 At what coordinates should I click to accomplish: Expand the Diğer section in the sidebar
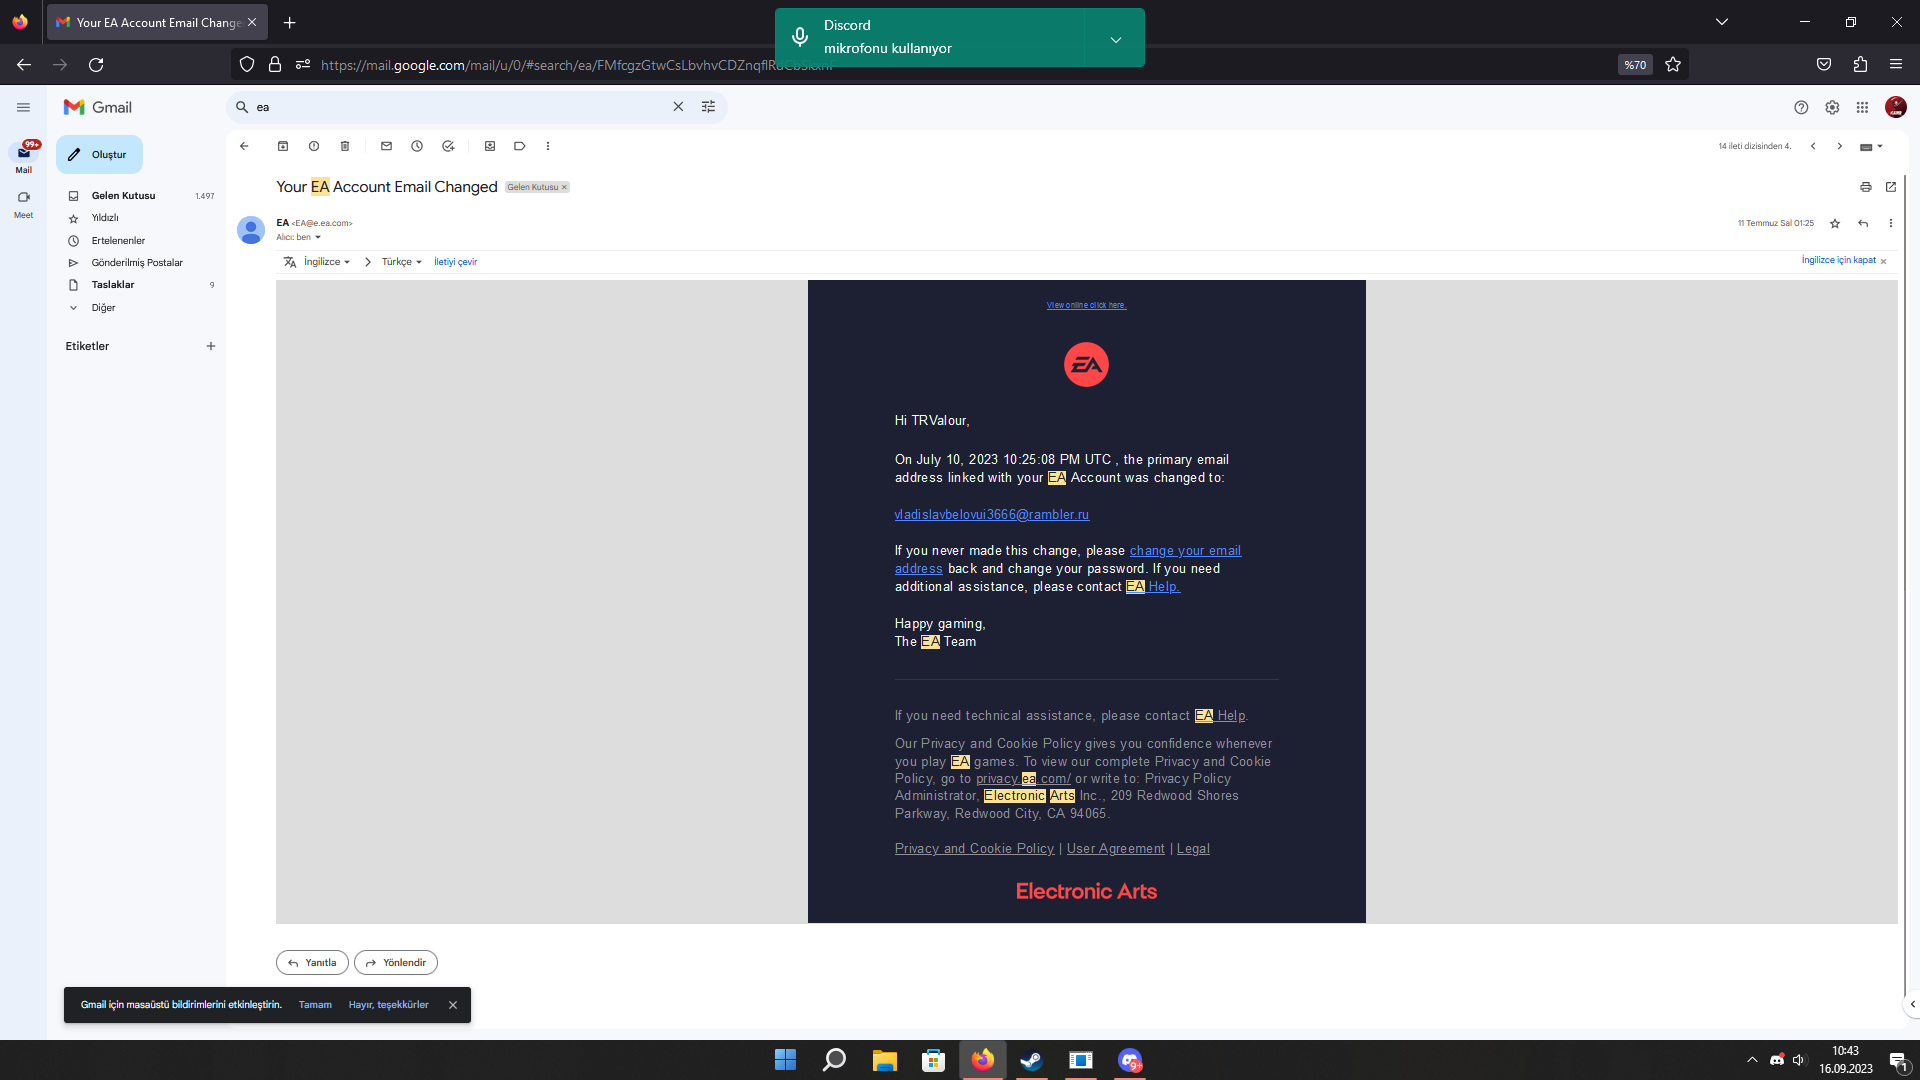(x=103, y=308)
